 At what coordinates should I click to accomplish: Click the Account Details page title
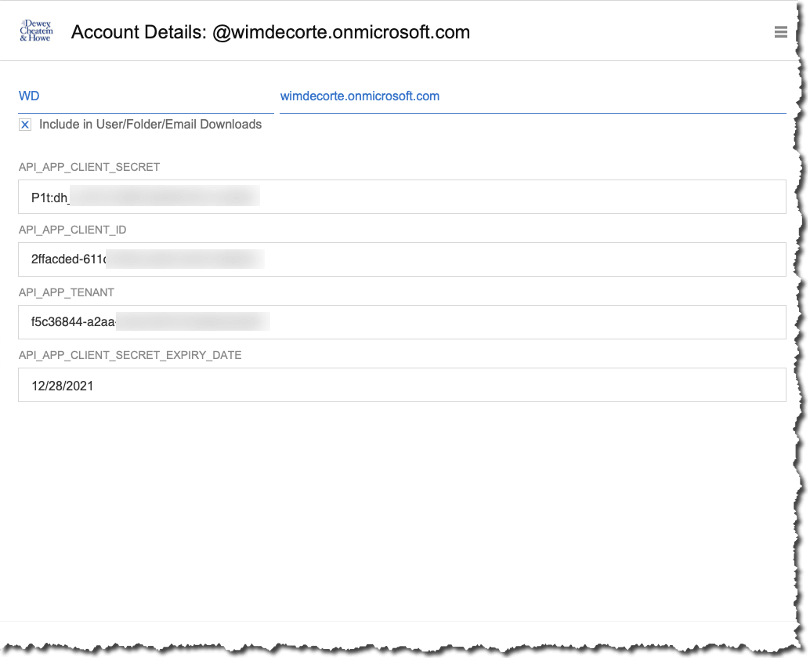(271, 32)
